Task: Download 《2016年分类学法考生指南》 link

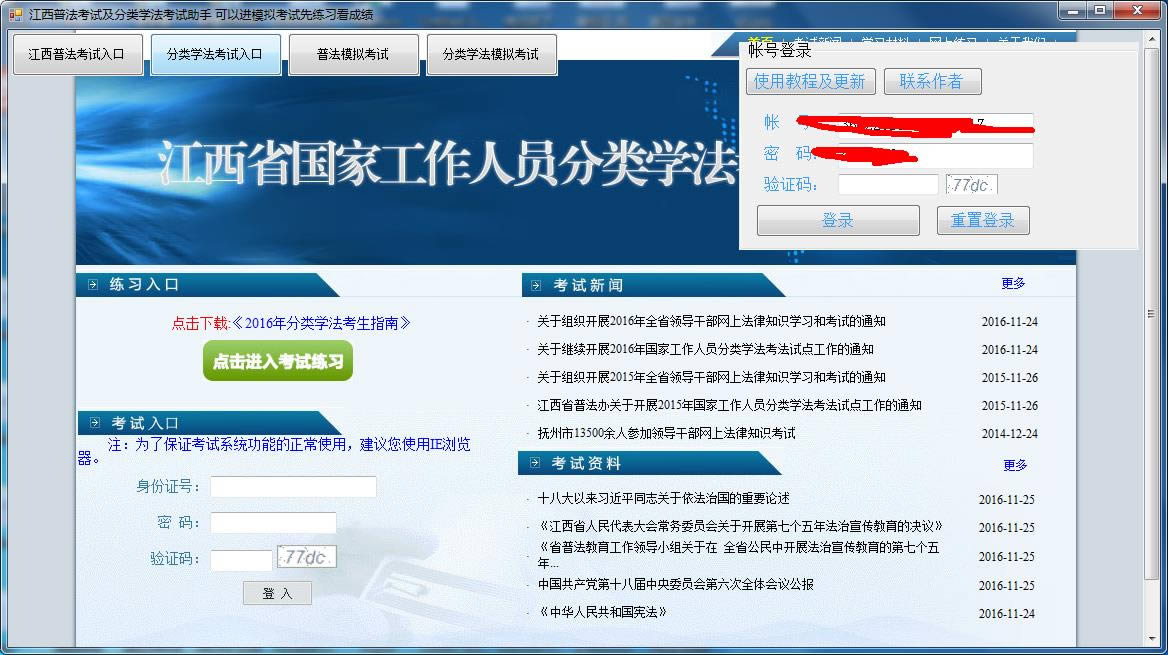Action: 321,323
